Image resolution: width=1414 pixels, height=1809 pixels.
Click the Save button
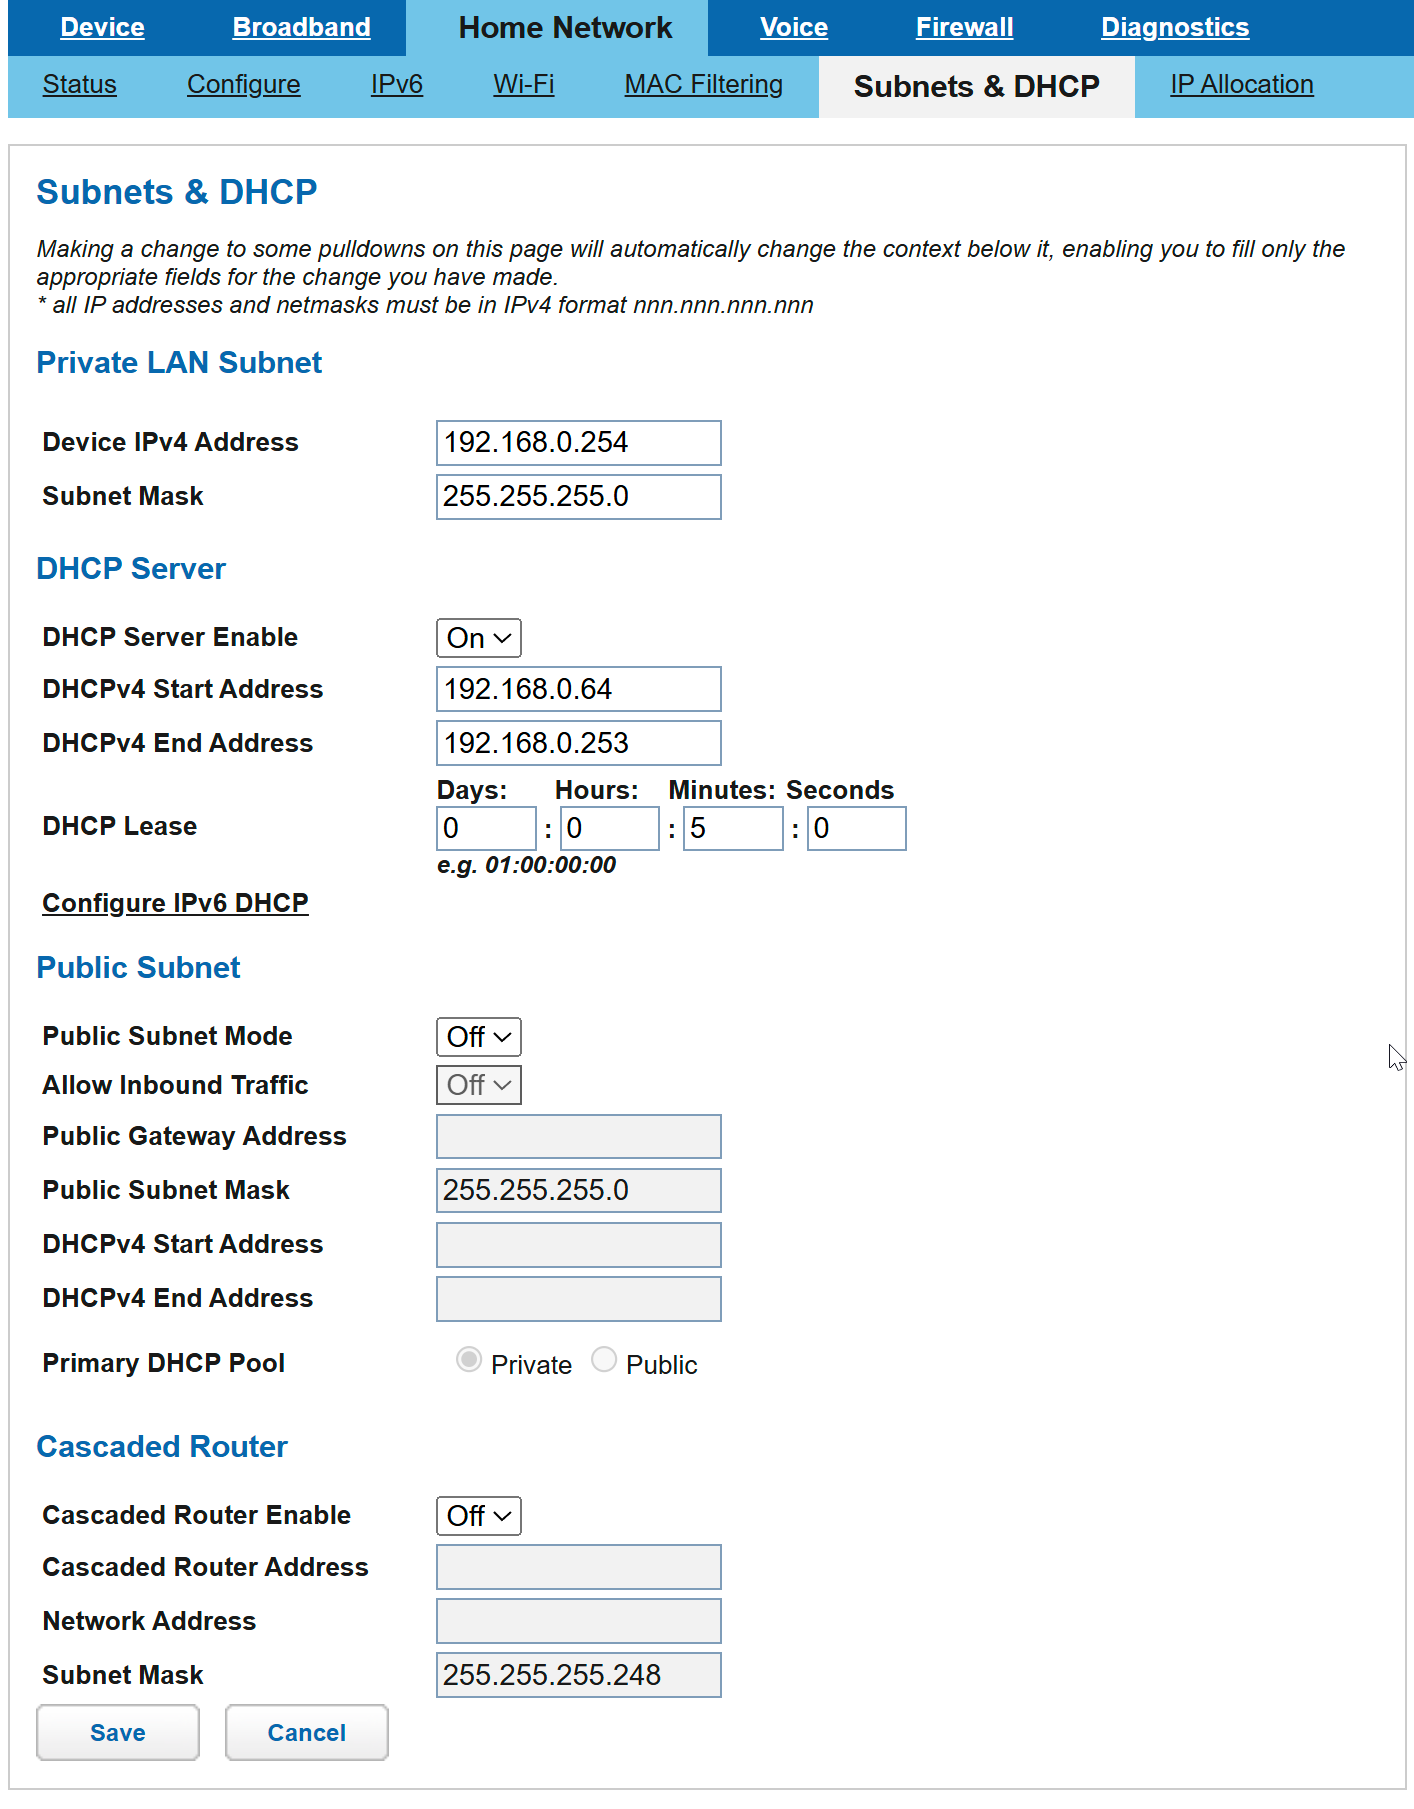118,1733
